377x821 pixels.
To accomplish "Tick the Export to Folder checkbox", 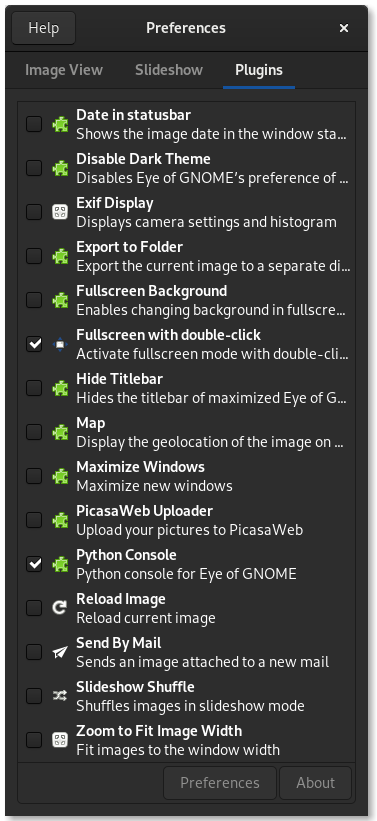I will pos(34,256).
